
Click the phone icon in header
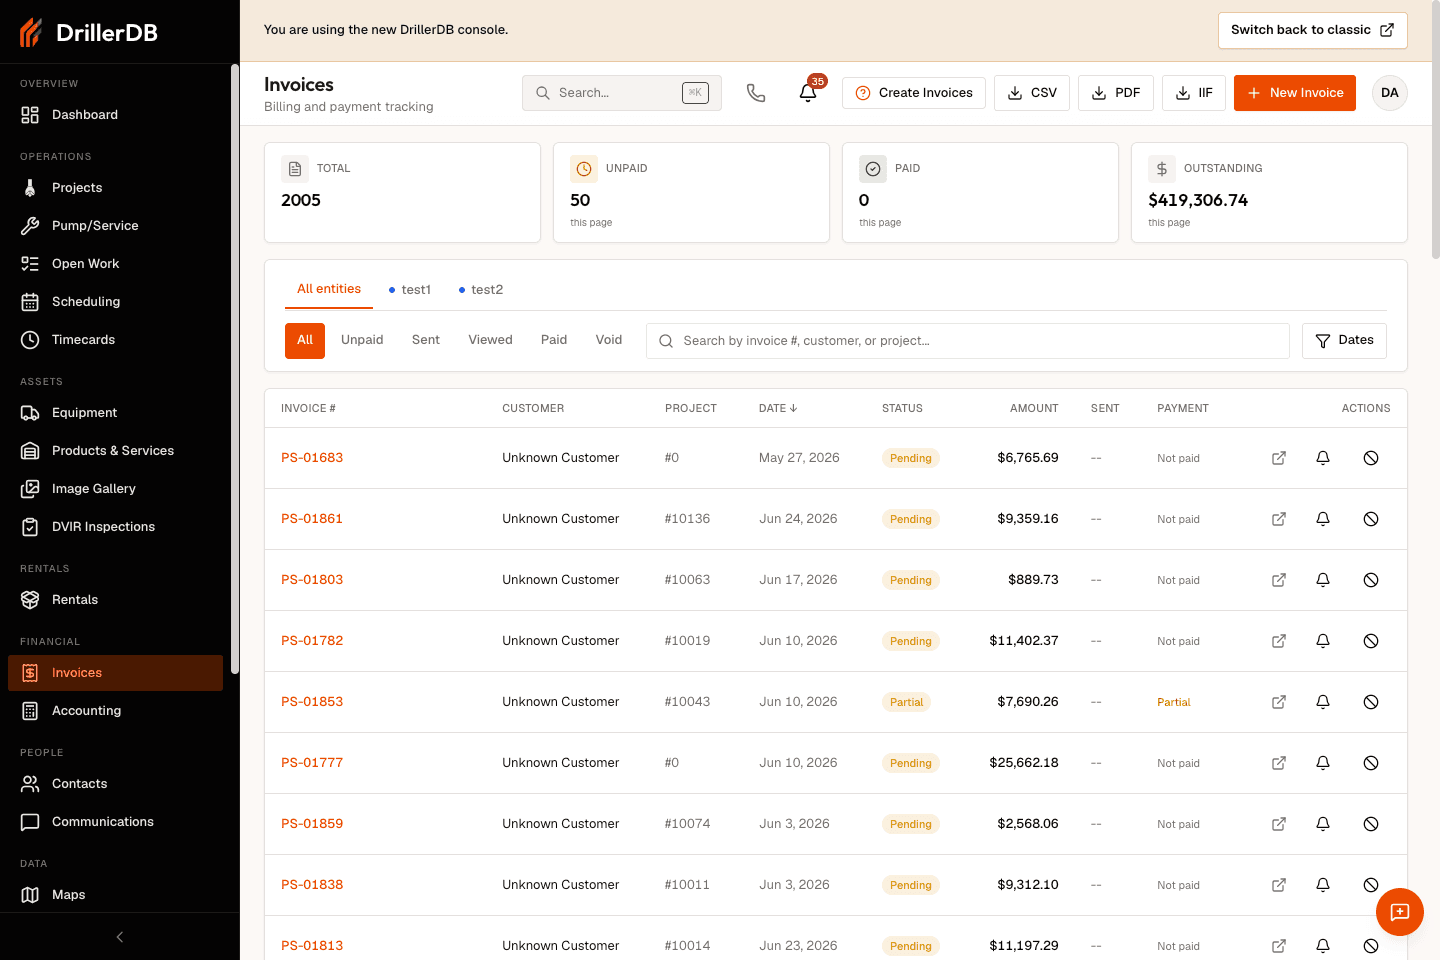(756, 93)
